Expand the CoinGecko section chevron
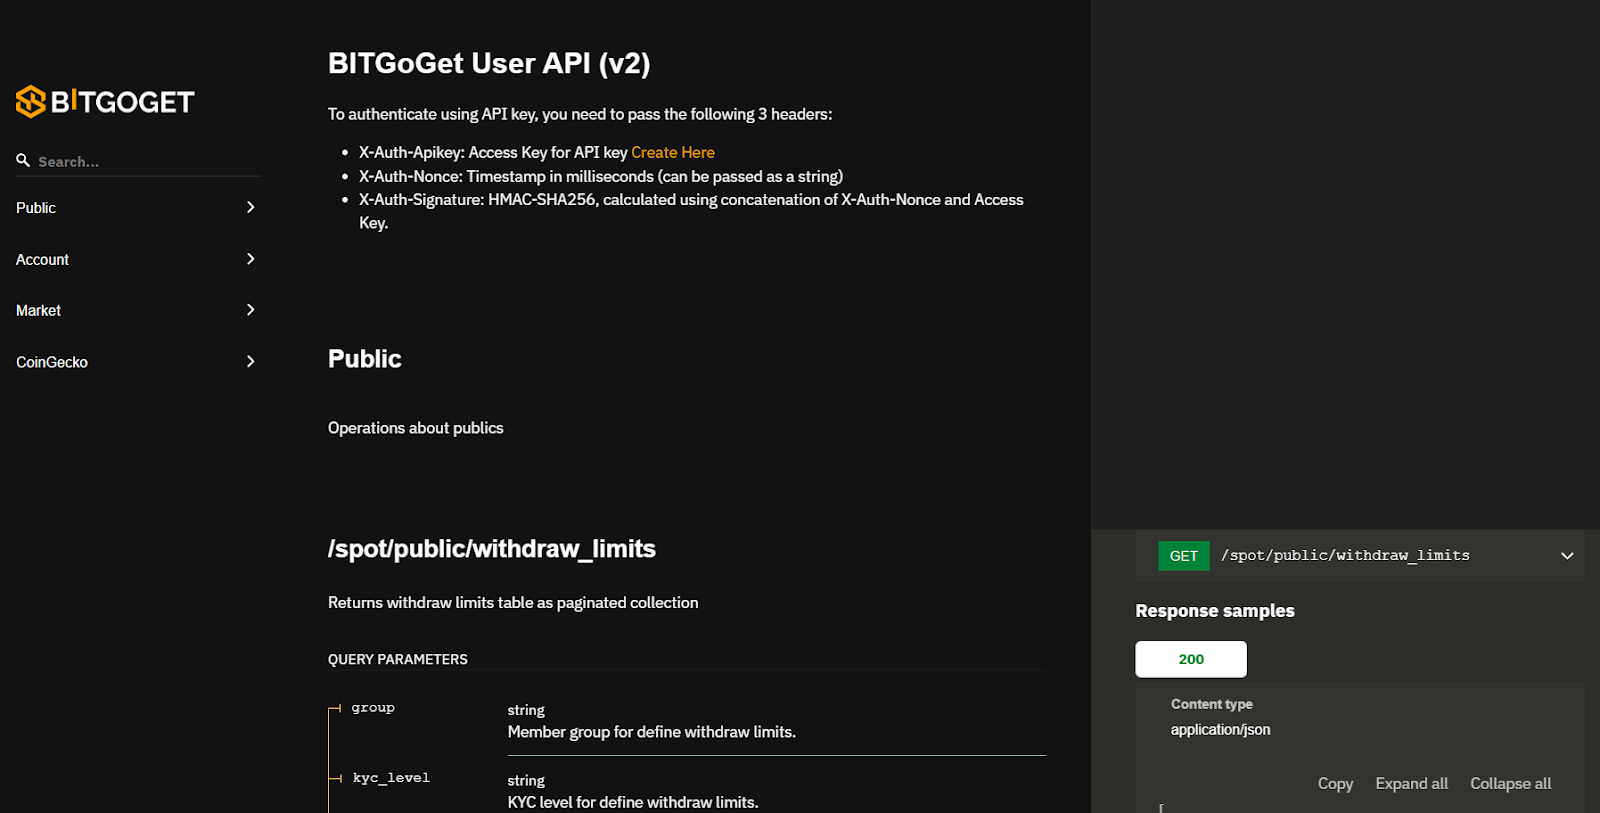 (250, 361)
